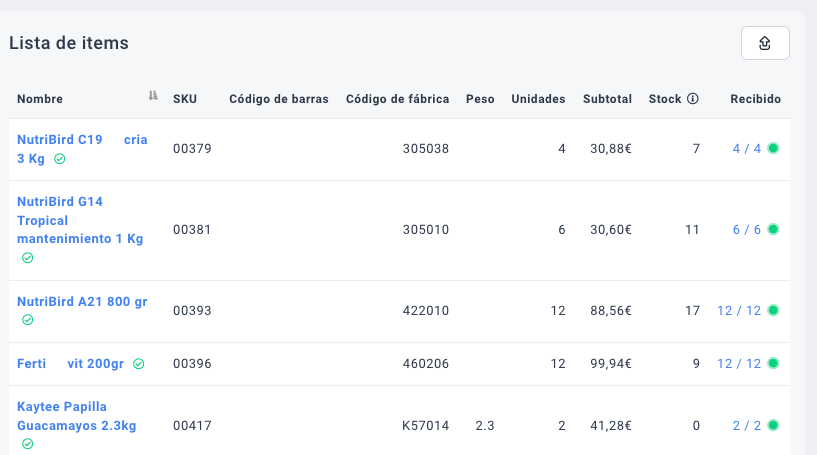Open NutriBird A21 800 gr item
817x455 pixels.
[82, 302]
